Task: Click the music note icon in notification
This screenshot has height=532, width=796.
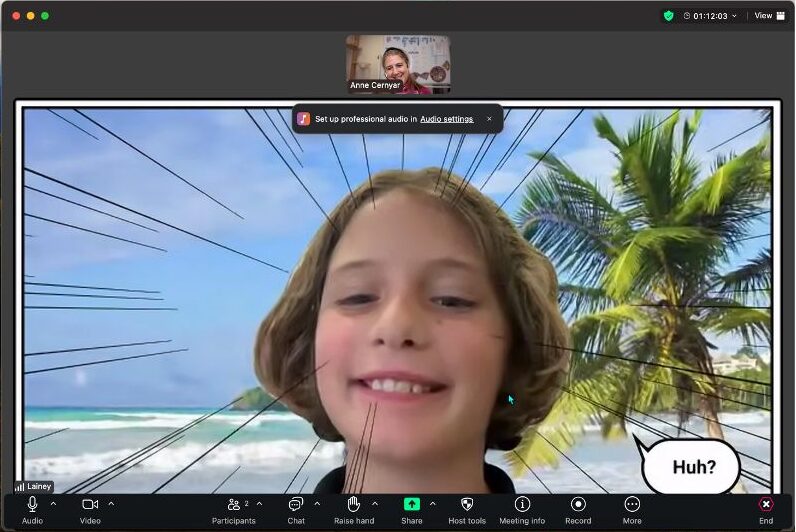Action: coord(304,119)
